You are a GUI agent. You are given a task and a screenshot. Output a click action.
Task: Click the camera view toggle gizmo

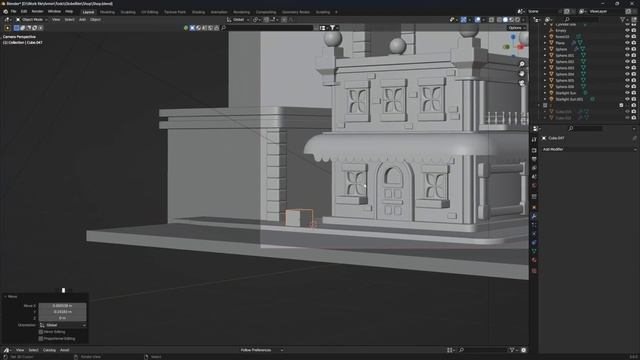pyautogui.click(x=522, y=83)
